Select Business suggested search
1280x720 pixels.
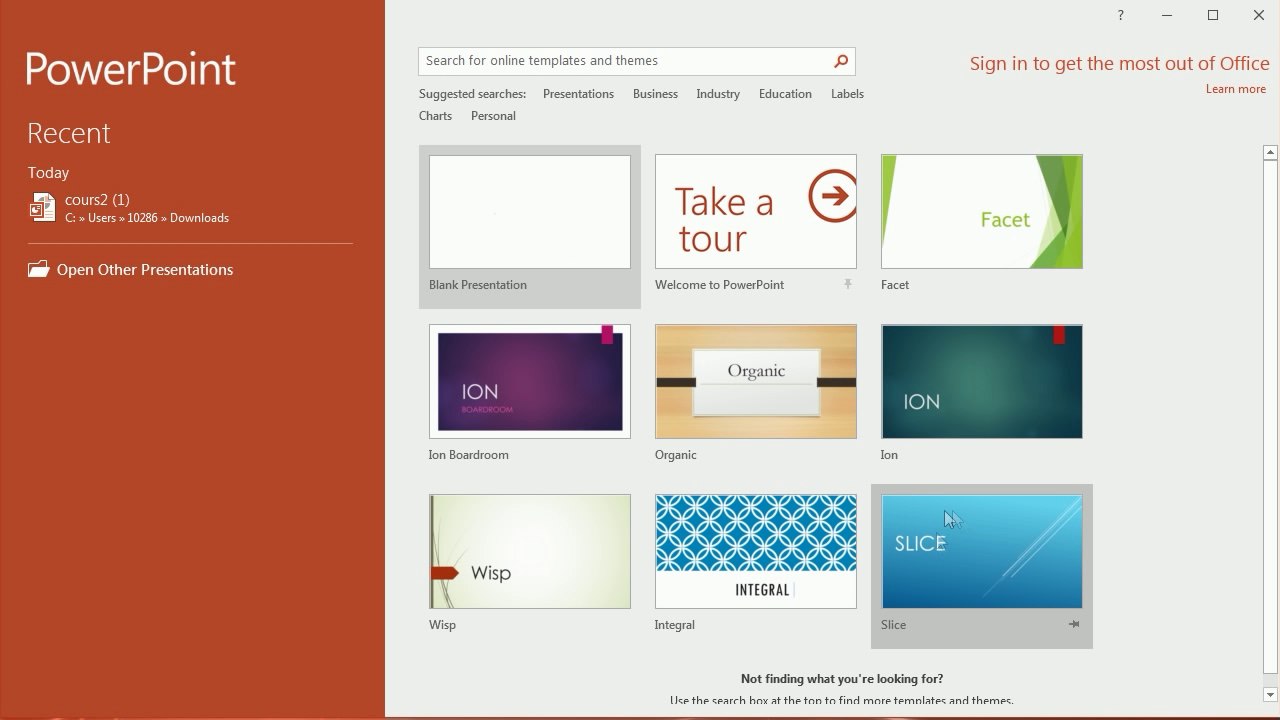click(x=655, y=94)
